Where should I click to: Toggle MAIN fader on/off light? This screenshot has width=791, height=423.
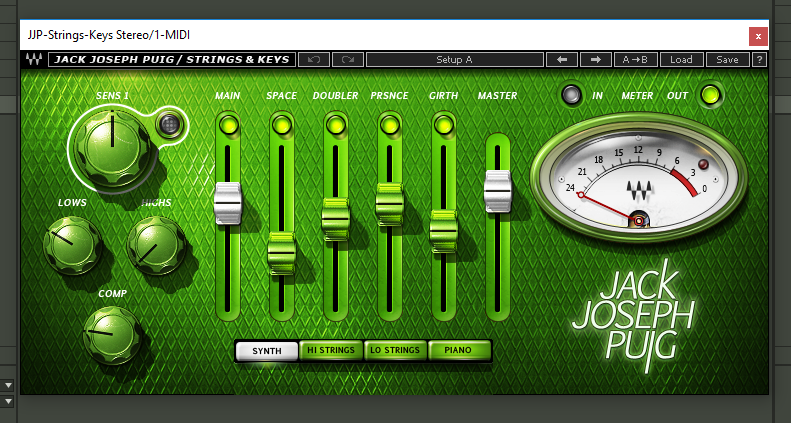pos(228,125)
